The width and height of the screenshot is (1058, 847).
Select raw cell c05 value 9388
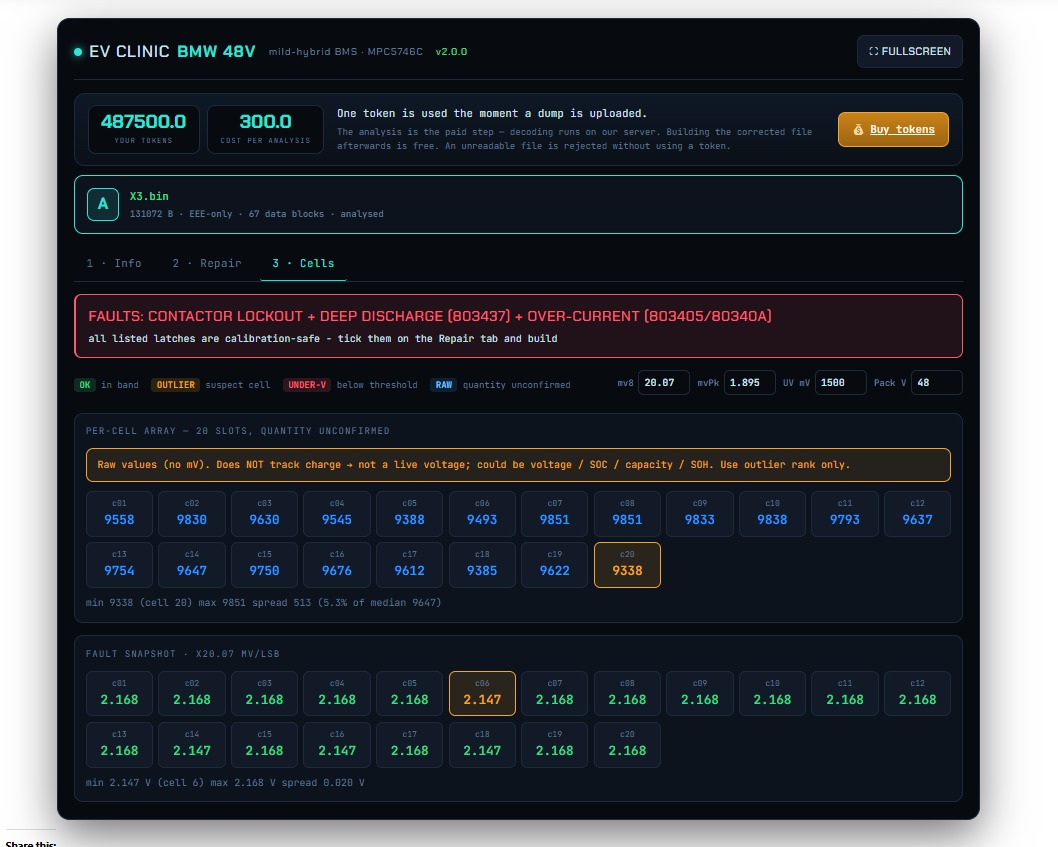(x=410, y=514)
